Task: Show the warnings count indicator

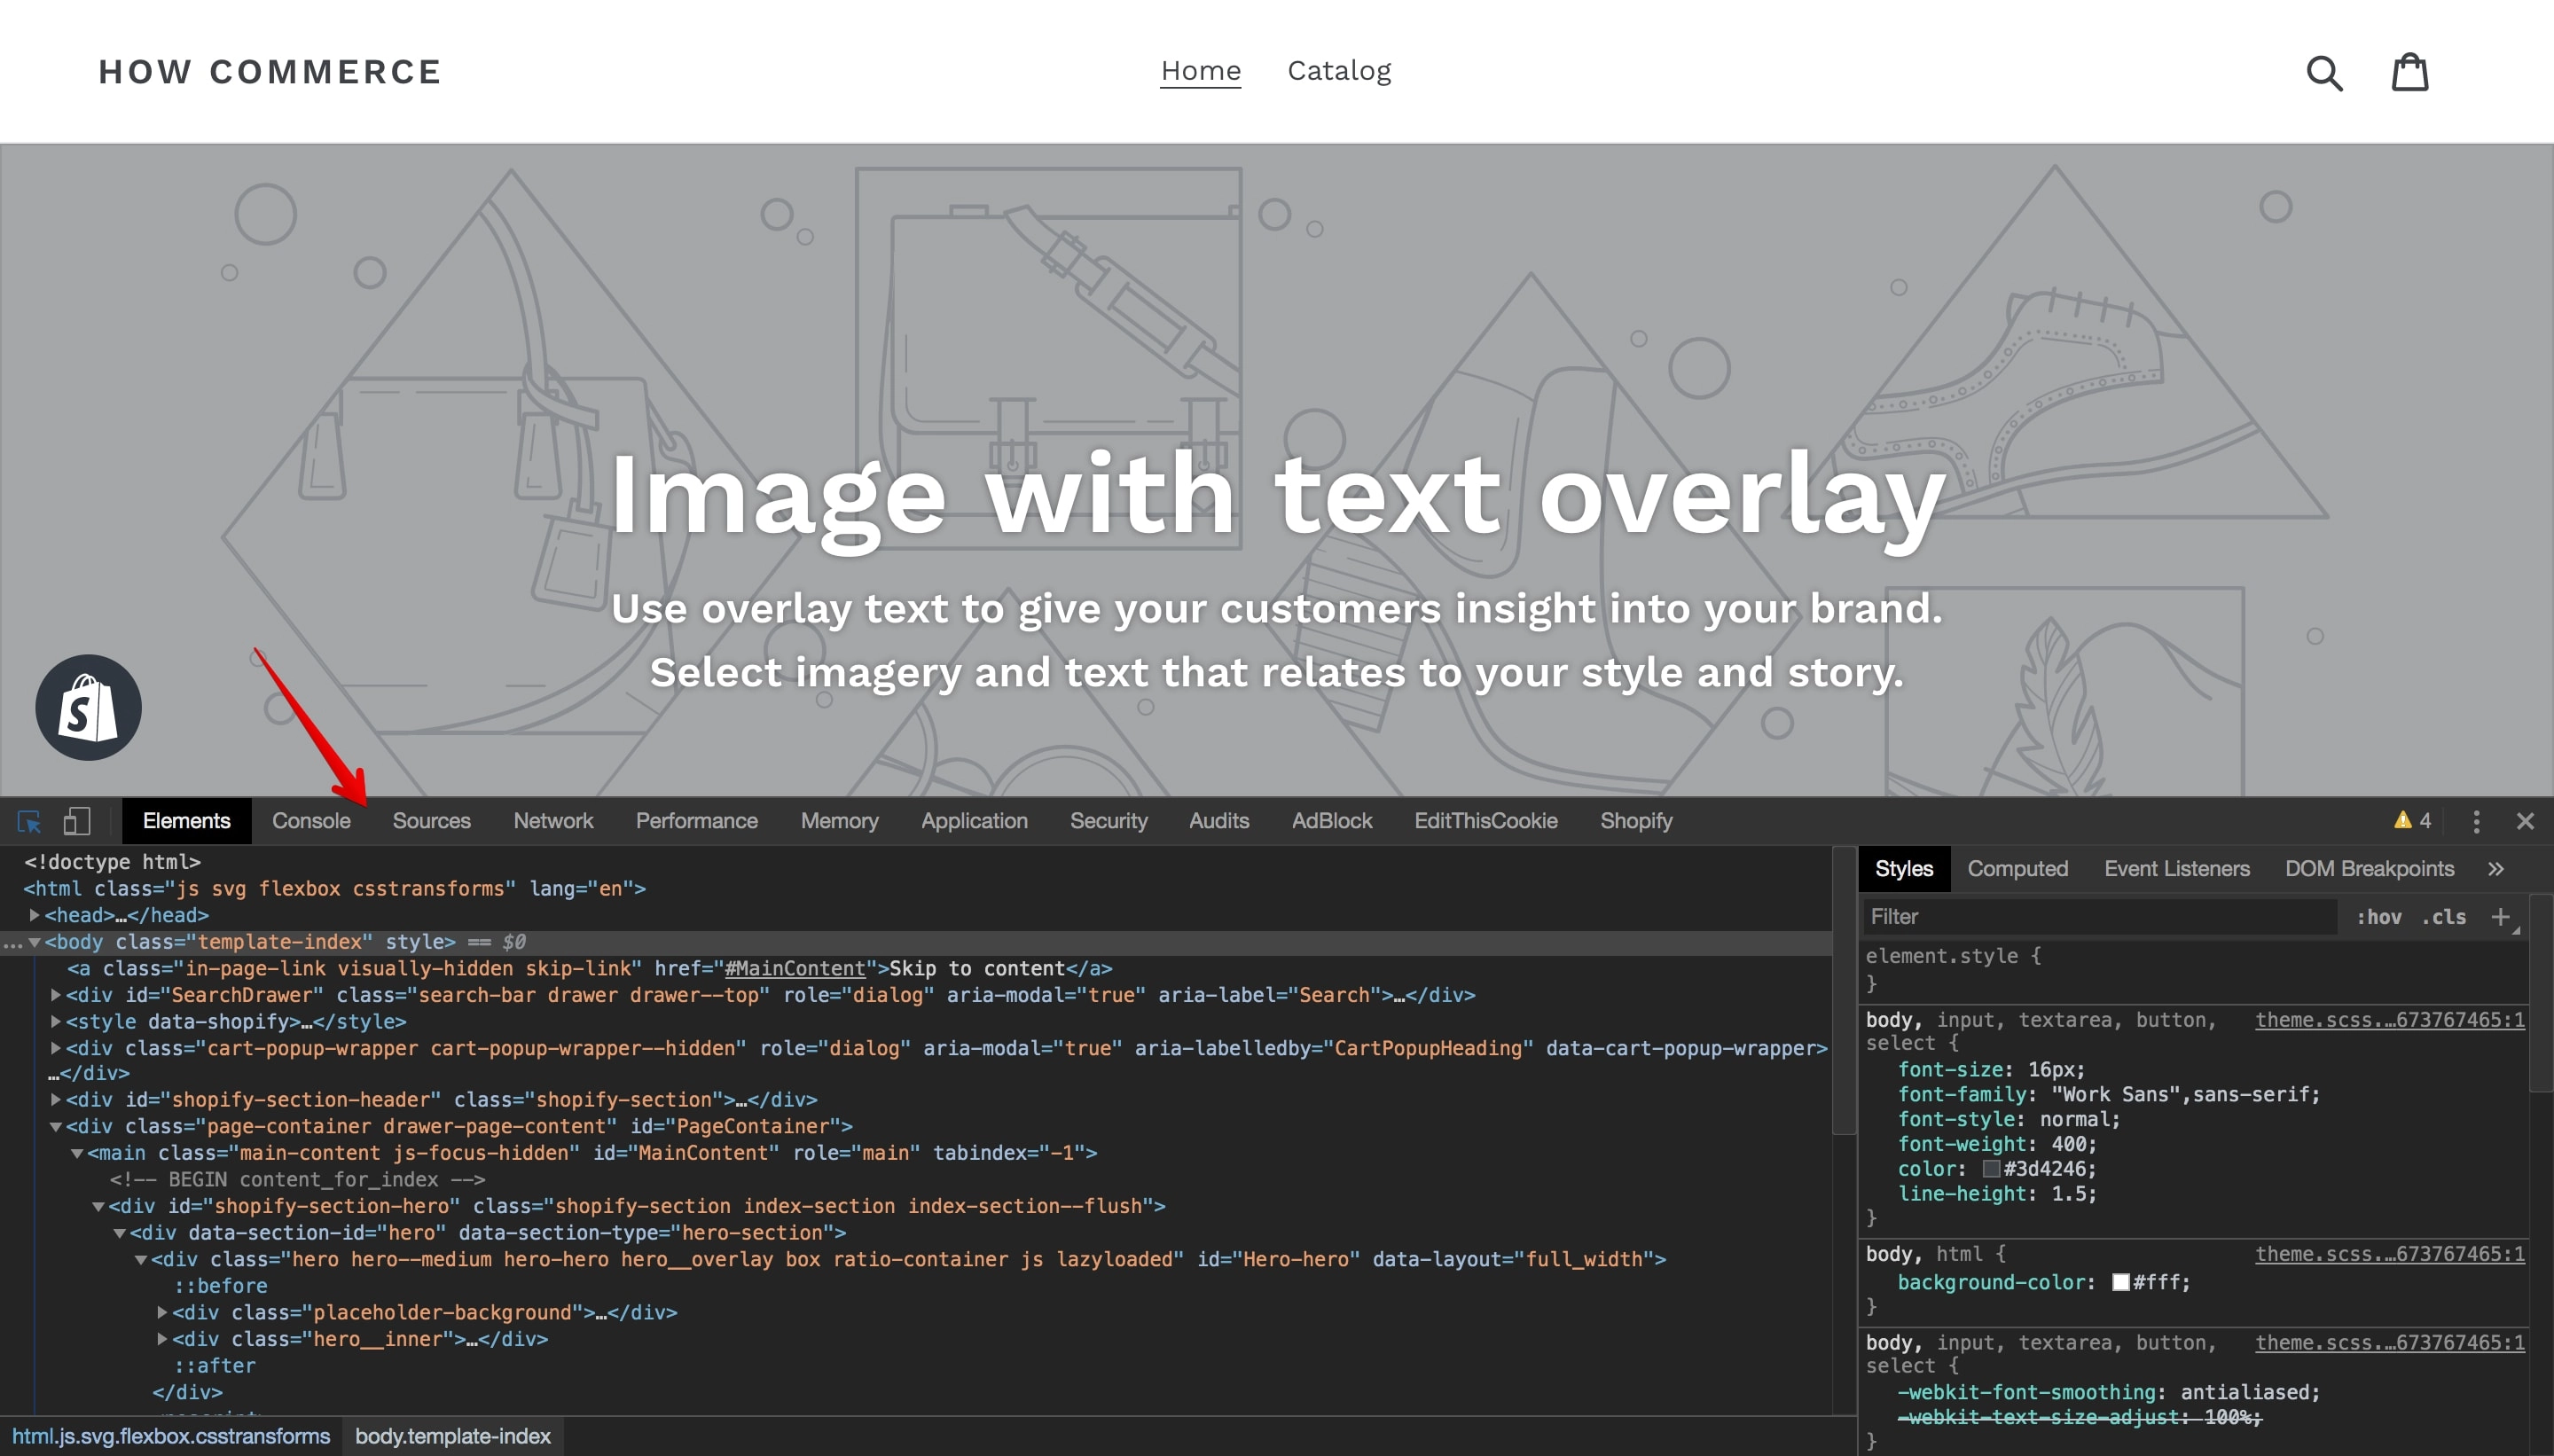Action: 2412,821
